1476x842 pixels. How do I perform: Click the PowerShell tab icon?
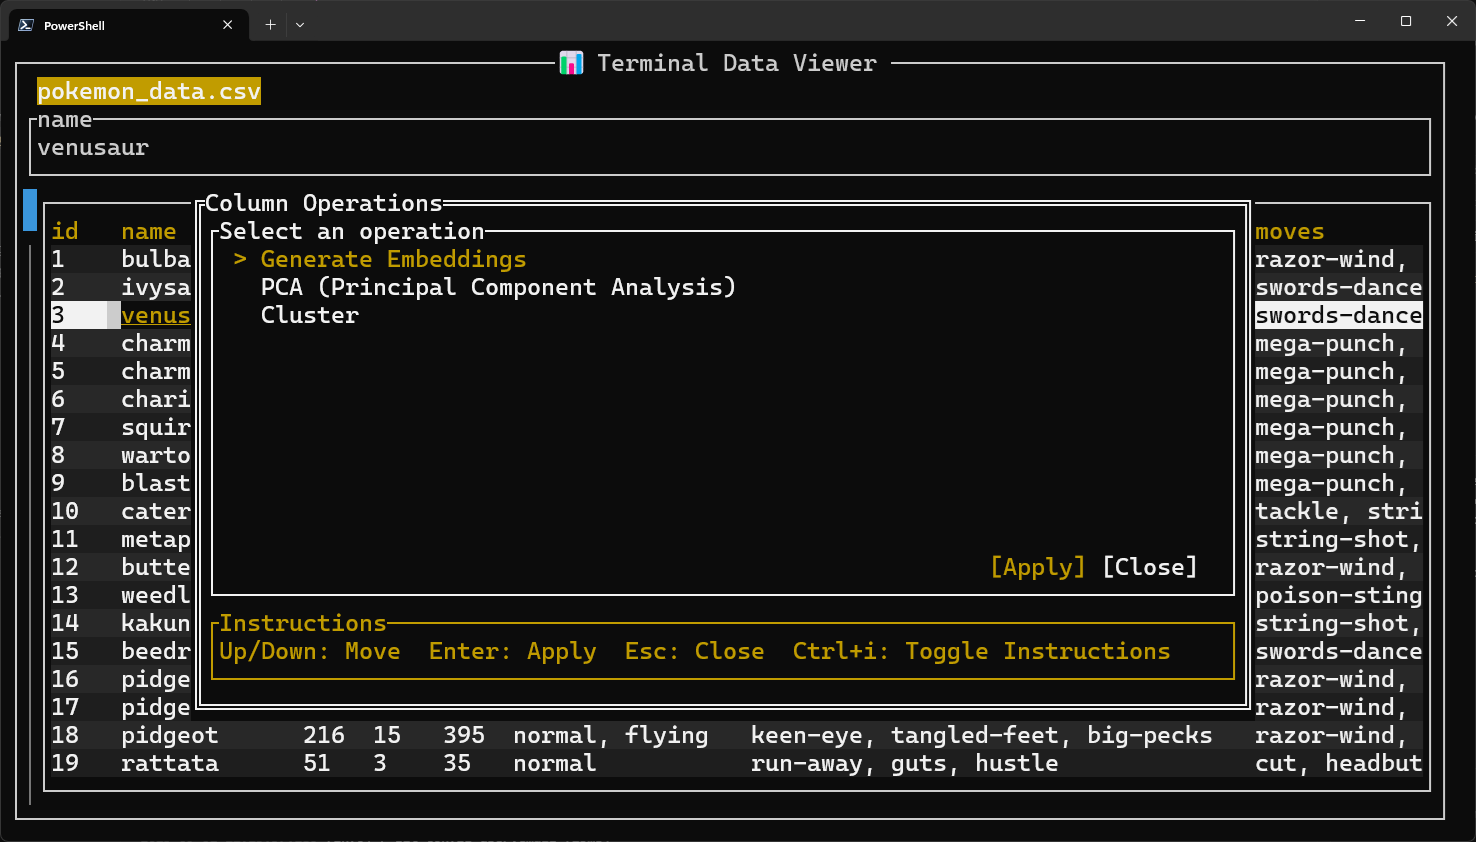coord(26,25)
